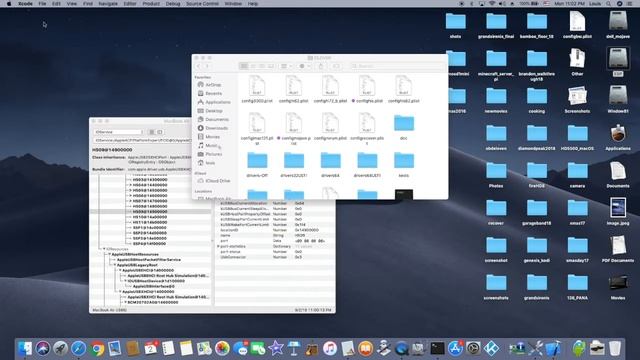Select Music in Finder sidebar

pos(208,146)
